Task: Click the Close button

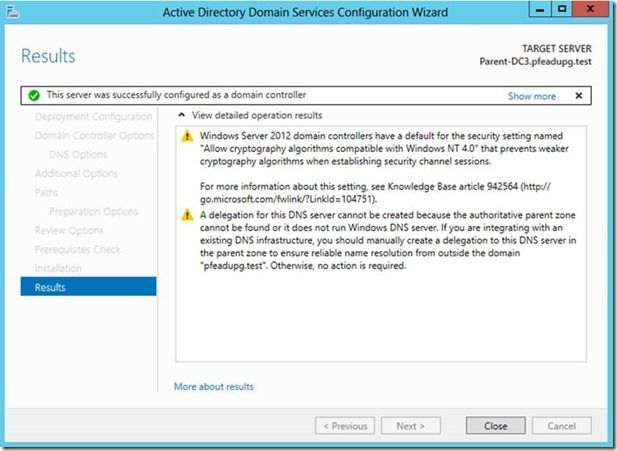Action: pos(495,426)
